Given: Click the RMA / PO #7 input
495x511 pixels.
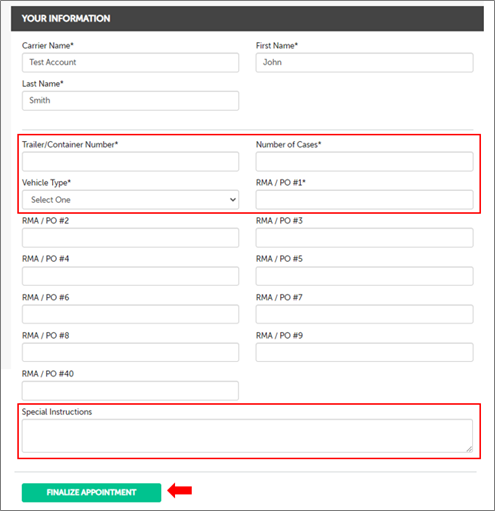Looking at the screenshot, I should (364, 314).
